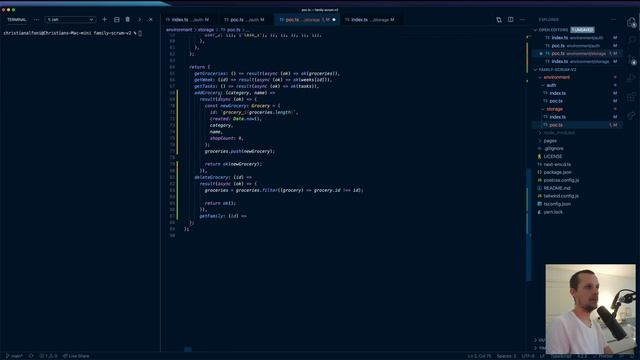Split the terminal panel
The width and height of the screenshot is (640, 360).
point(117,19)
